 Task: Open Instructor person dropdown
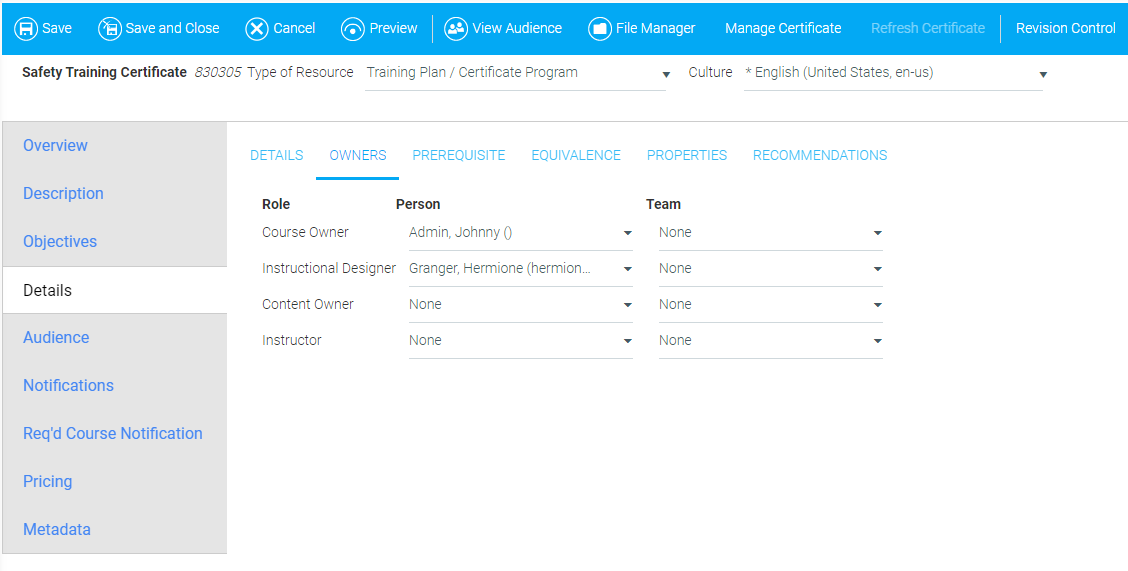point(627,341)
